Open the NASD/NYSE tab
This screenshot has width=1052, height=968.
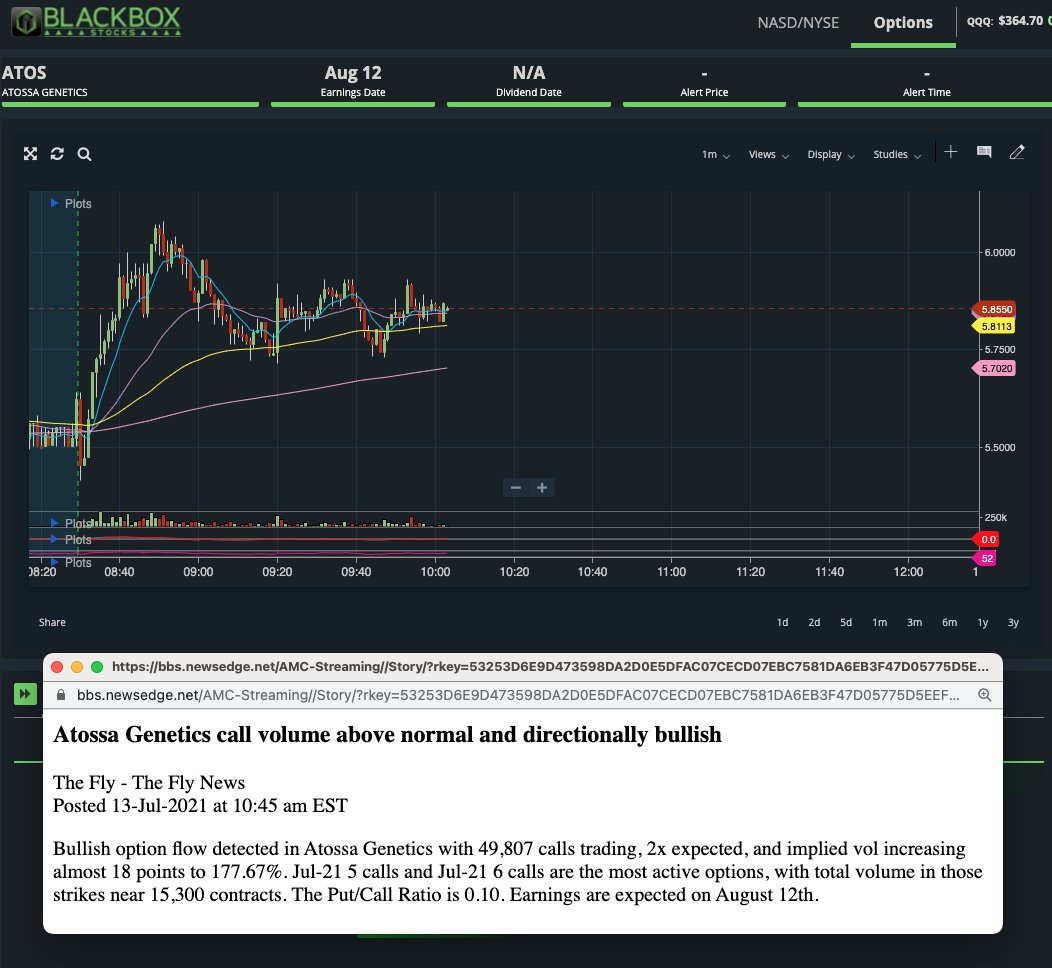point(798,23)
